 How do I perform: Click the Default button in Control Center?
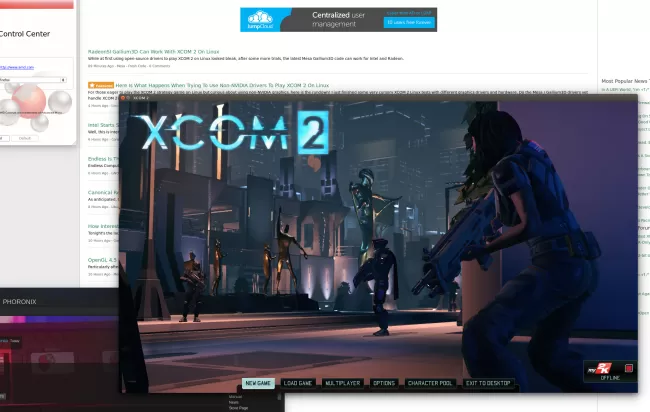coord(25,138)
